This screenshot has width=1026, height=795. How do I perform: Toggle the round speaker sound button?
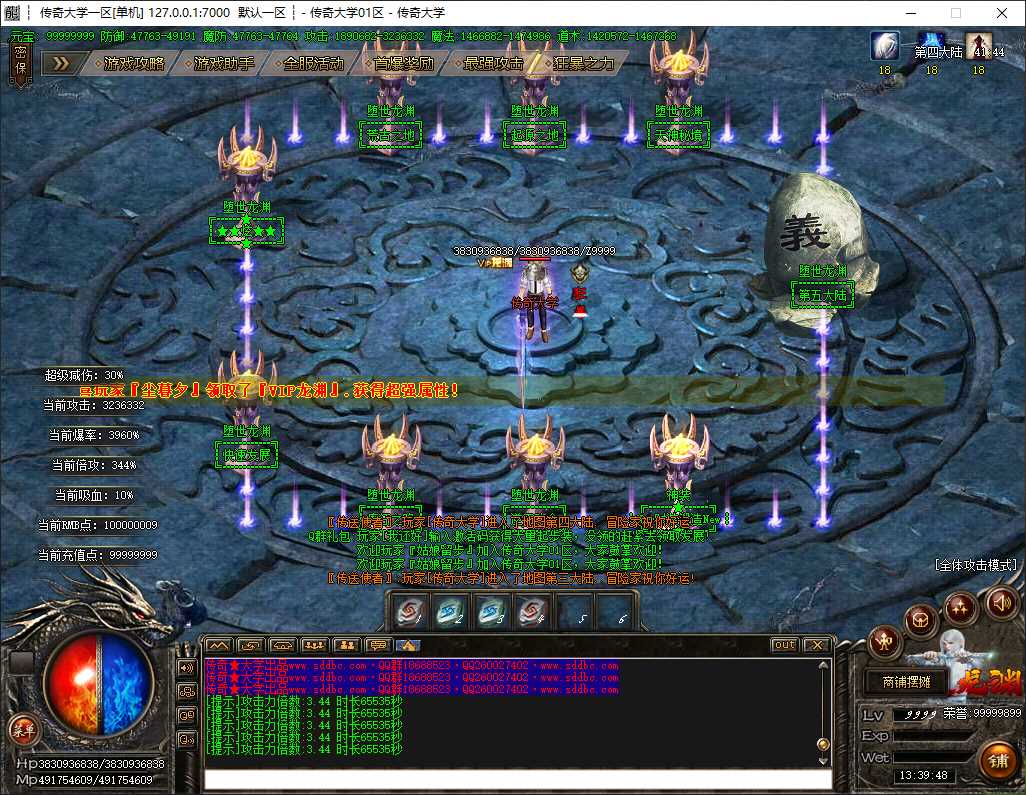click(1002, 602)
